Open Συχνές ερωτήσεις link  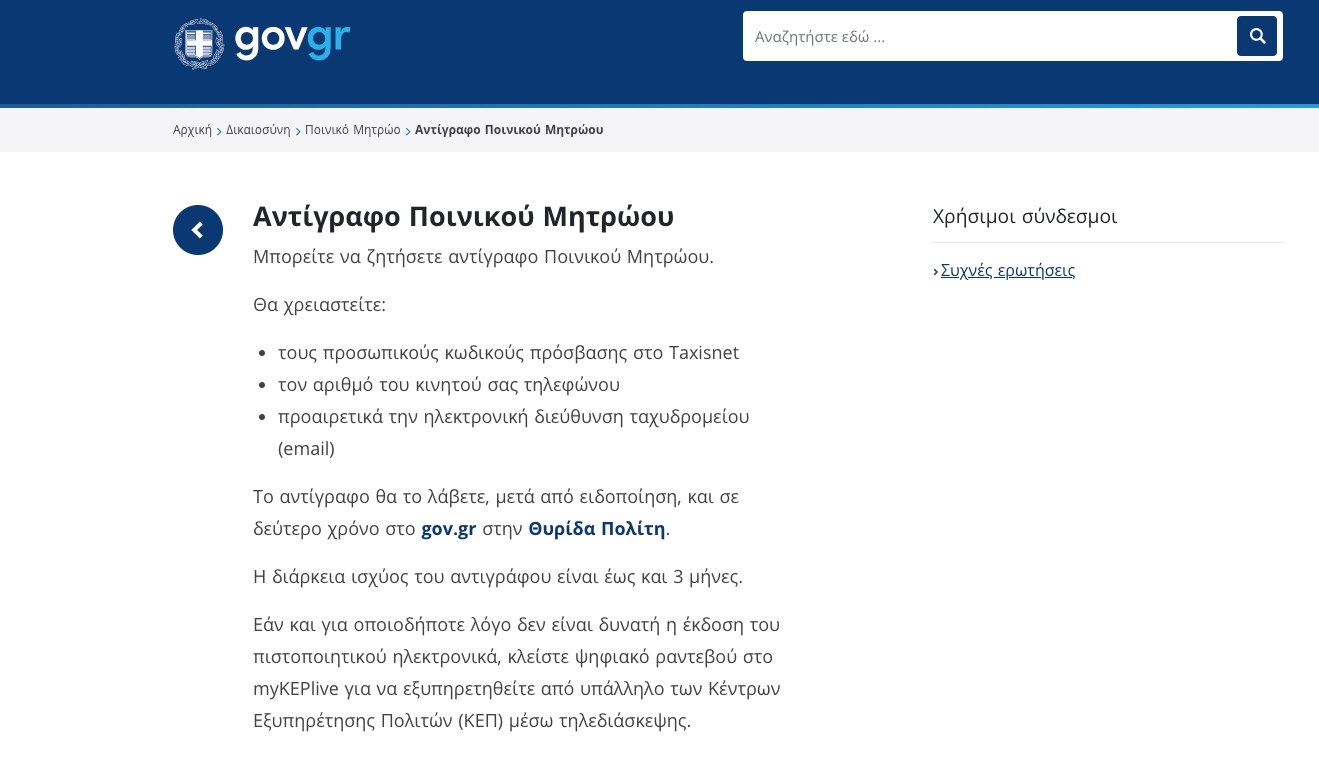tap(1008, 270)
